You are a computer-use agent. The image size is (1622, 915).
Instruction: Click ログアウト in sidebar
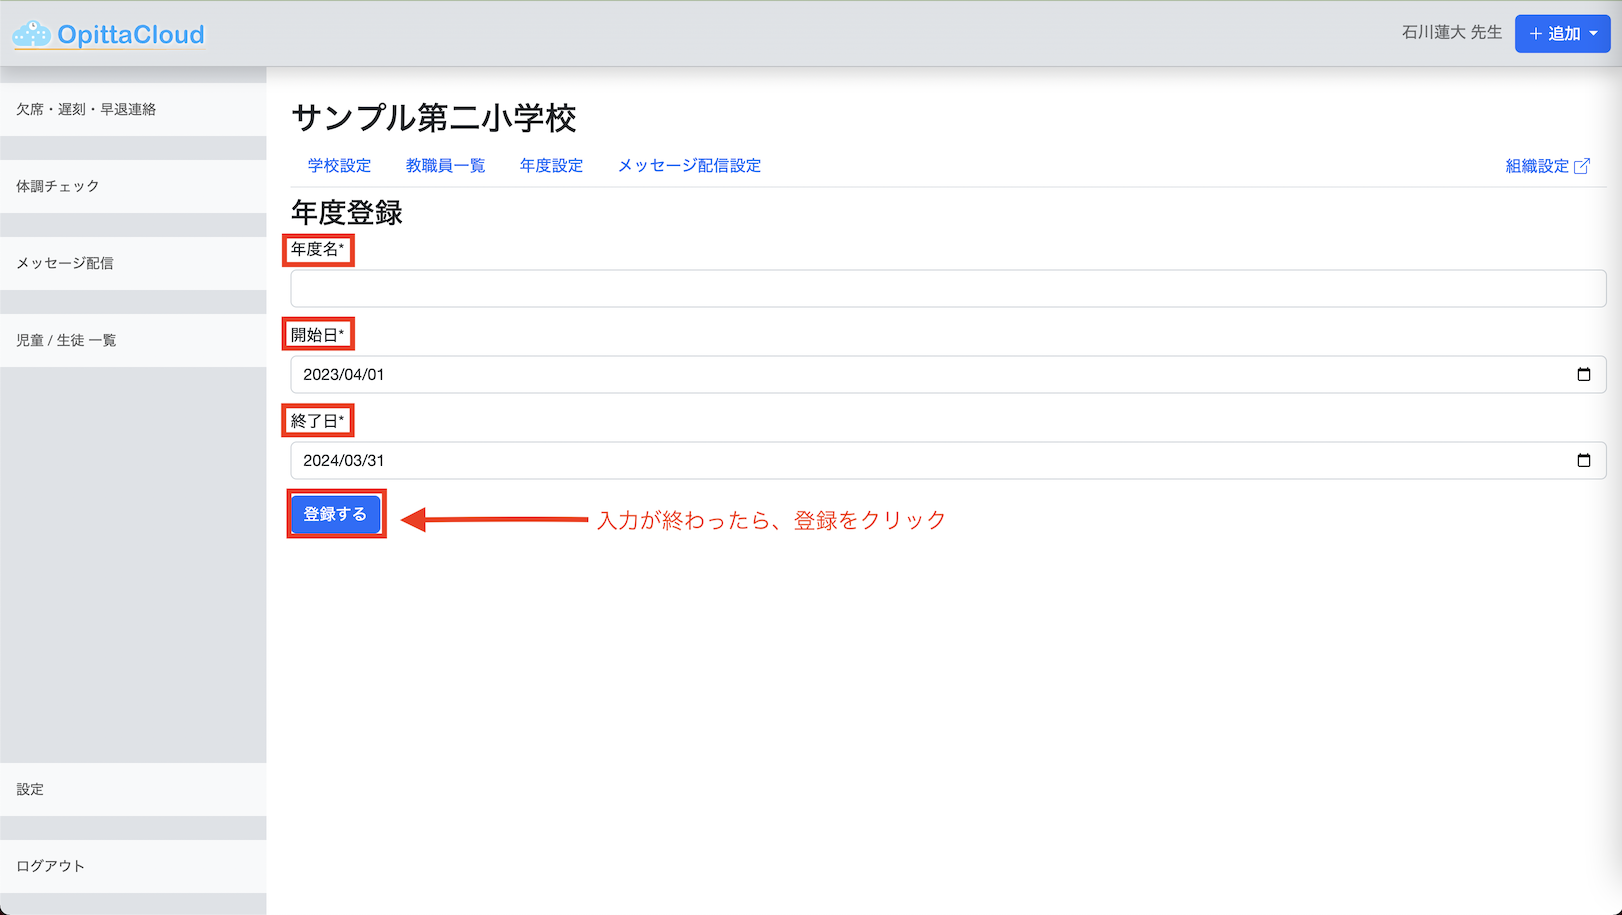[133, 866]
